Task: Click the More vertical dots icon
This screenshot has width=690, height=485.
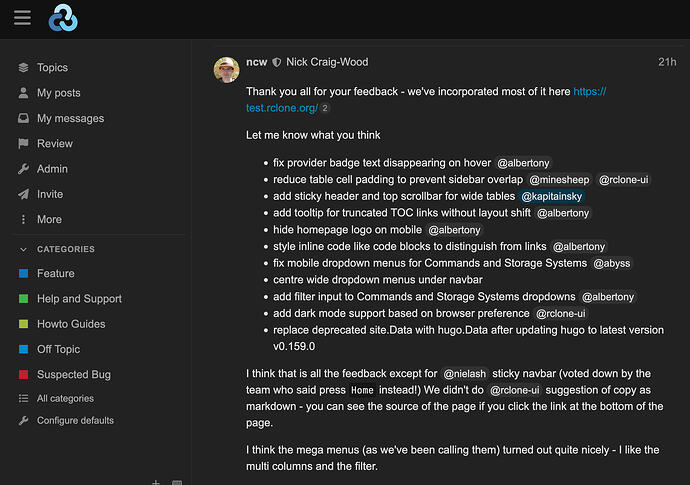Action: pos(23,220)
